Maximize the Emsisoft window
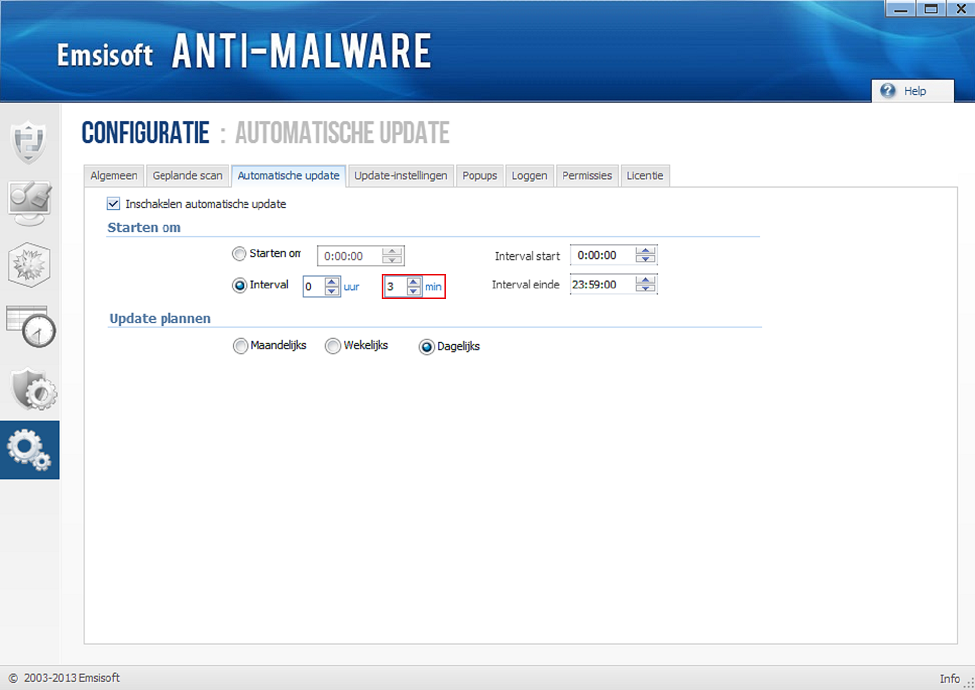Screen dimensions: 975x690 coord(930,9)
